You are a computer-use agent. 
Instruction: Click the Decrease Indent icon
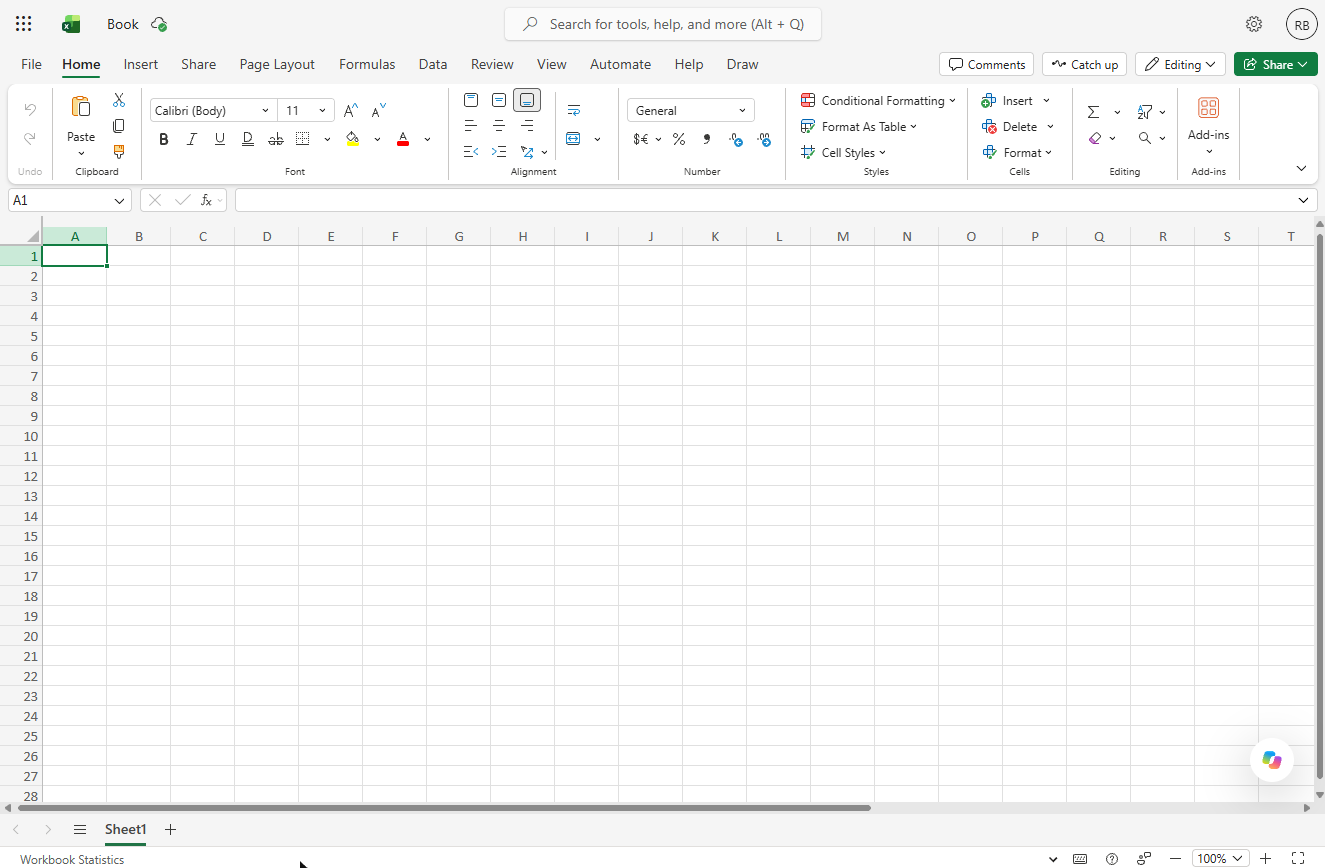point(471,152)
